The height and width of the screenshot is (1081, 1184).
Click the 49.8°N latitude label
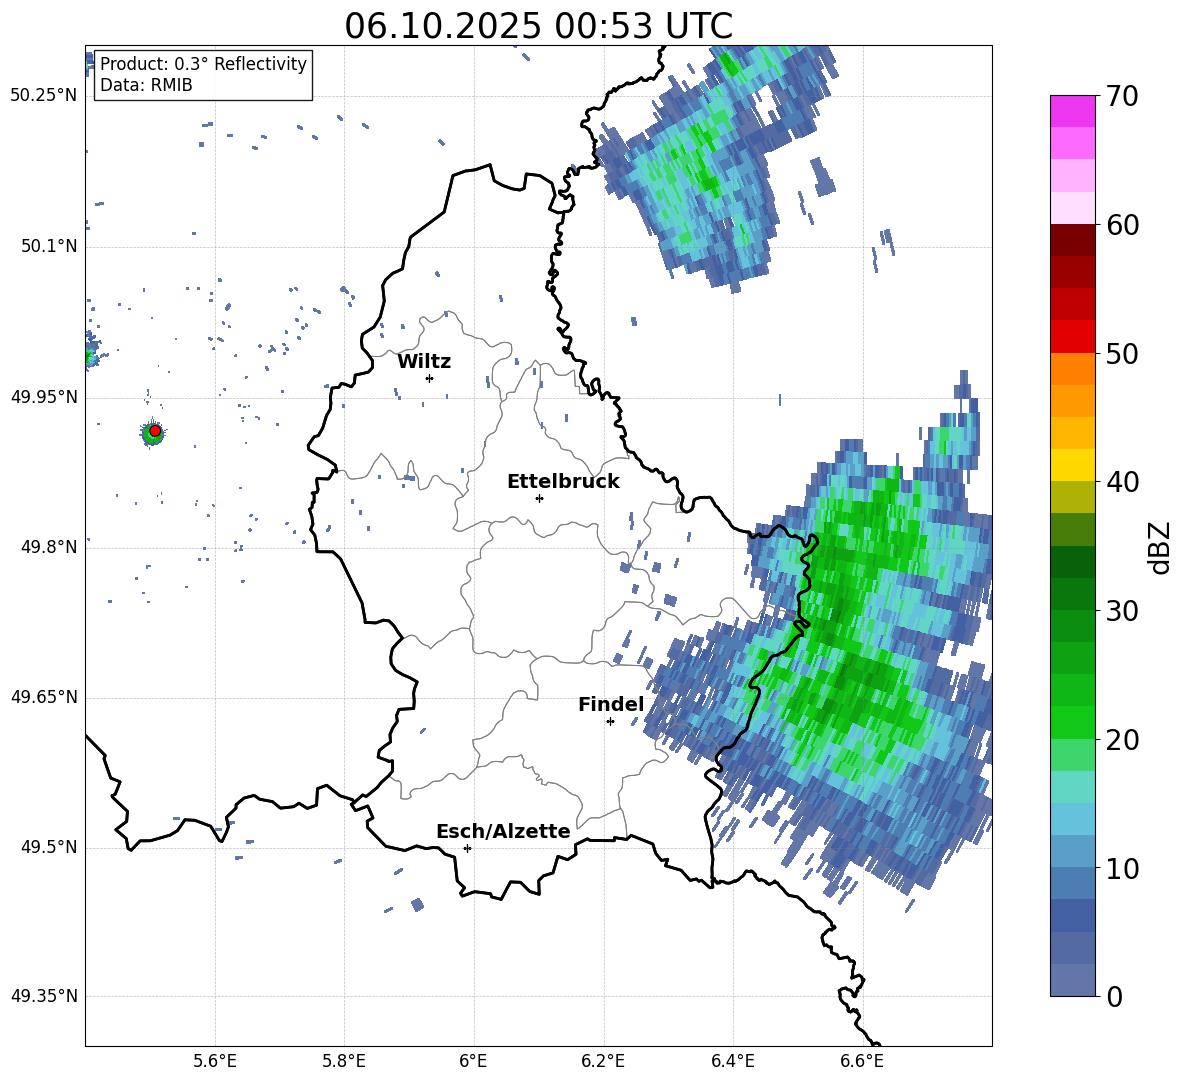[x=48, y=547]
